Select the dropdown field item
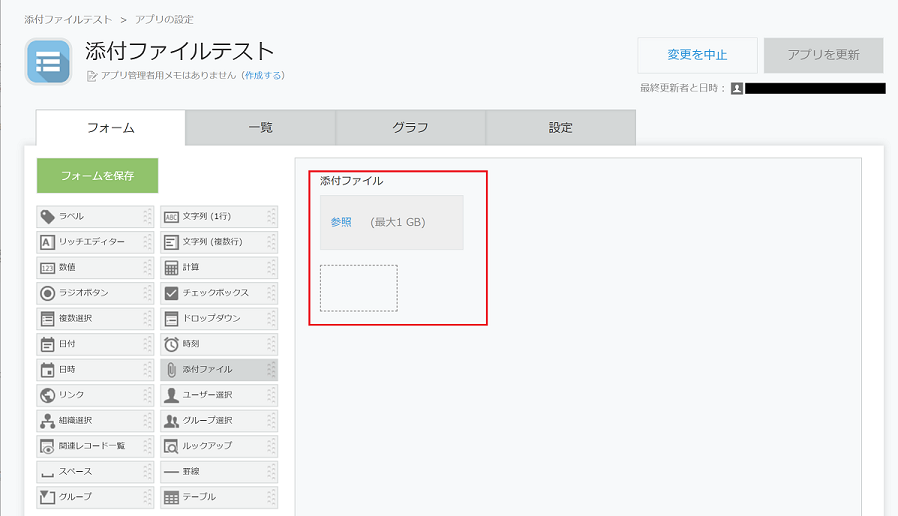Screen dimensions: 898x516 [217, 319]
